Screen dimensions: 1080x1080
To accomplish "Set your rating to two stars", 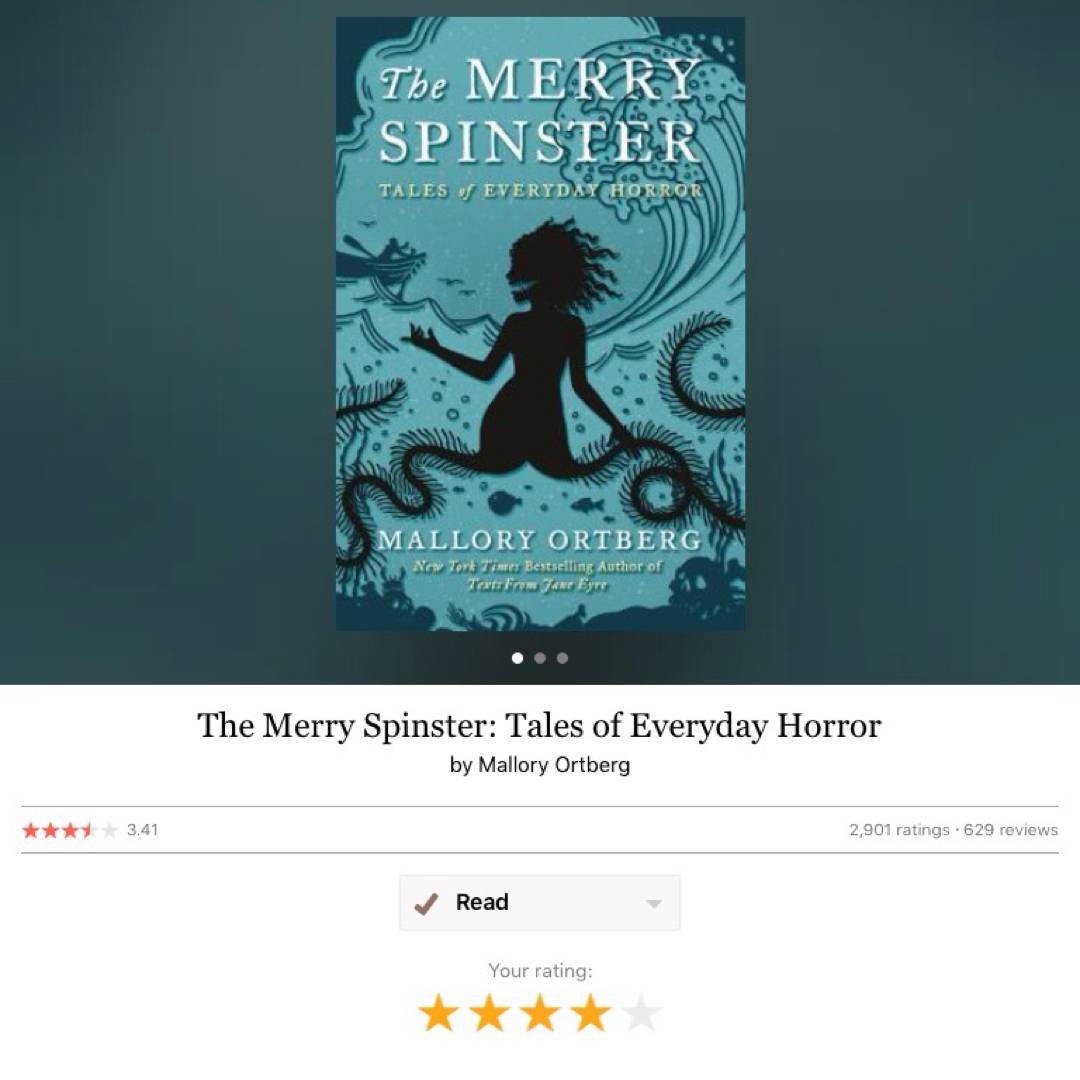I will [489, 1013].
